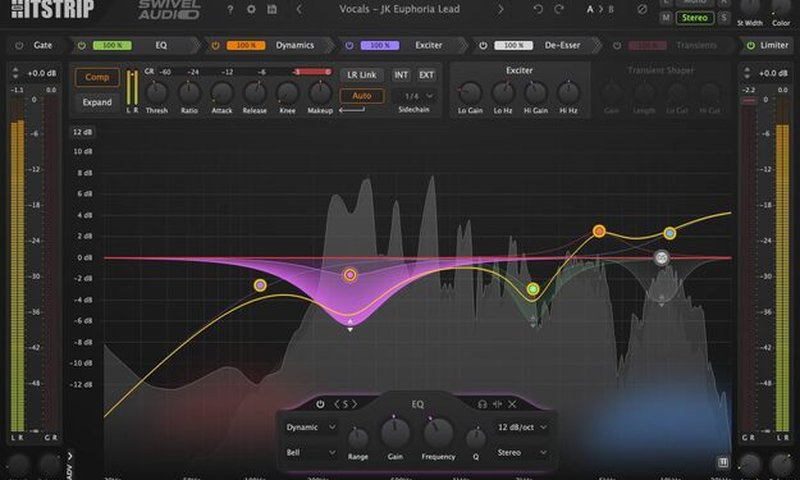The height and width of the screenshot is (480, 800).
Task: Click the undo arrow icon
Action: [538, 10]
